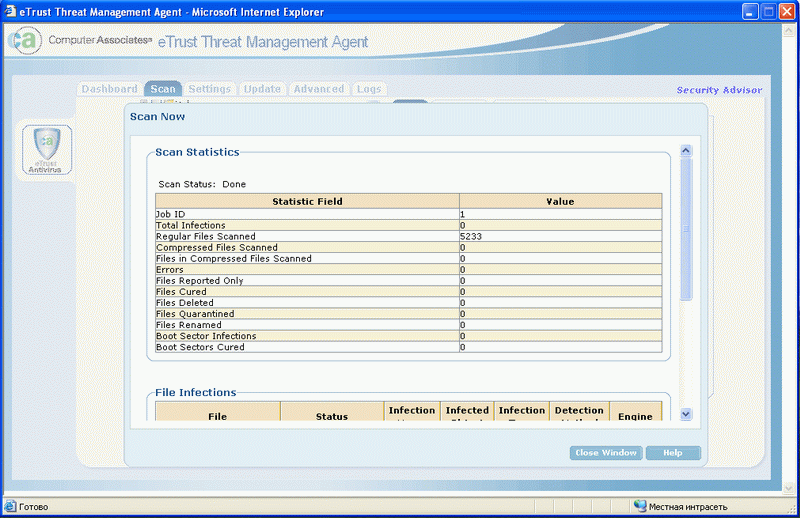Open Help for Scan Now dialog
This screenshot has height=518, width=800.
coord(673,453)
